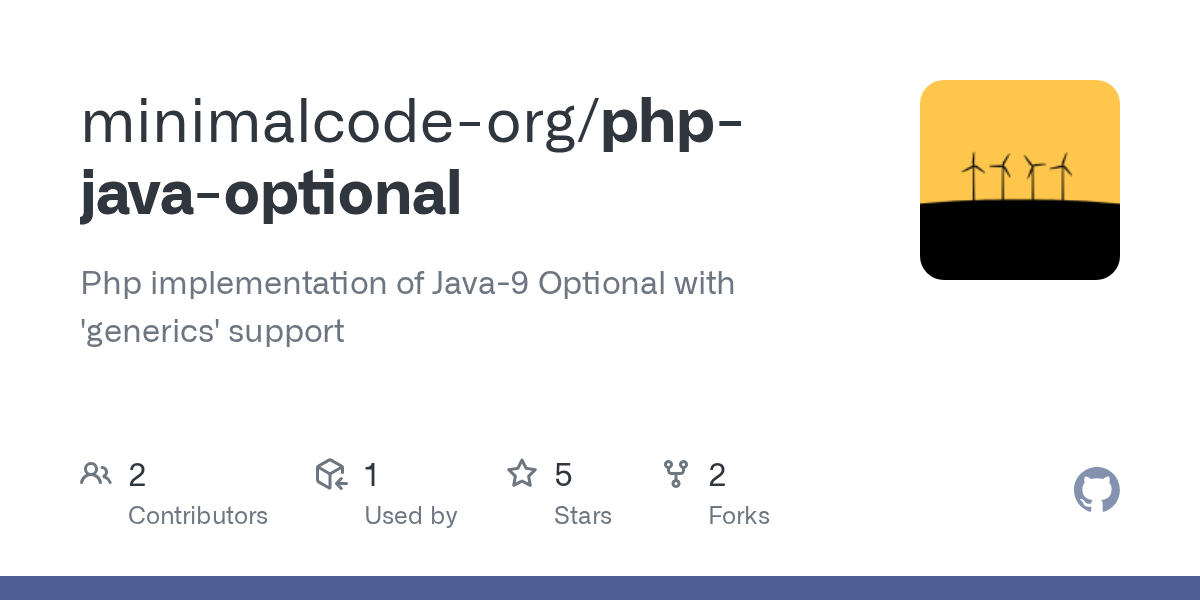The width and height of the screenshot is (1200, 600).
Task: Open the windmill repository avatar image
Action: coord(1020,180)
